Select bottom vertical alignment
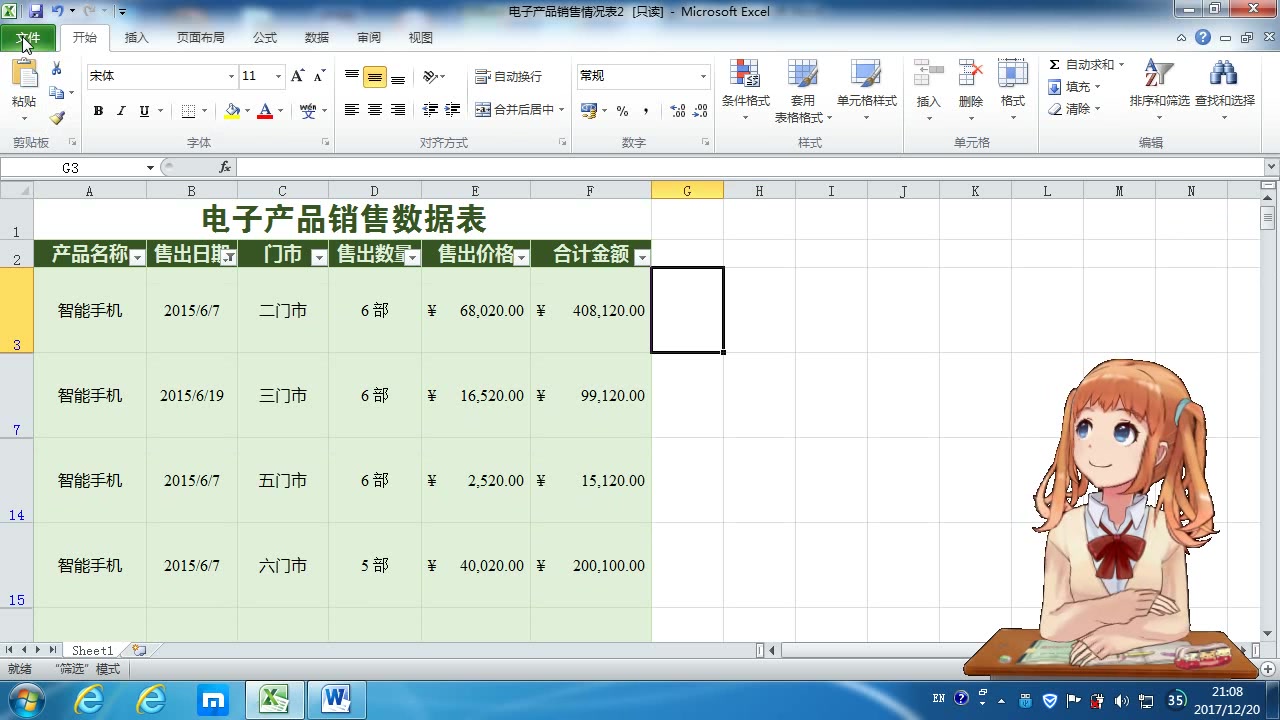1280x720 pixels. click(397, 76)
